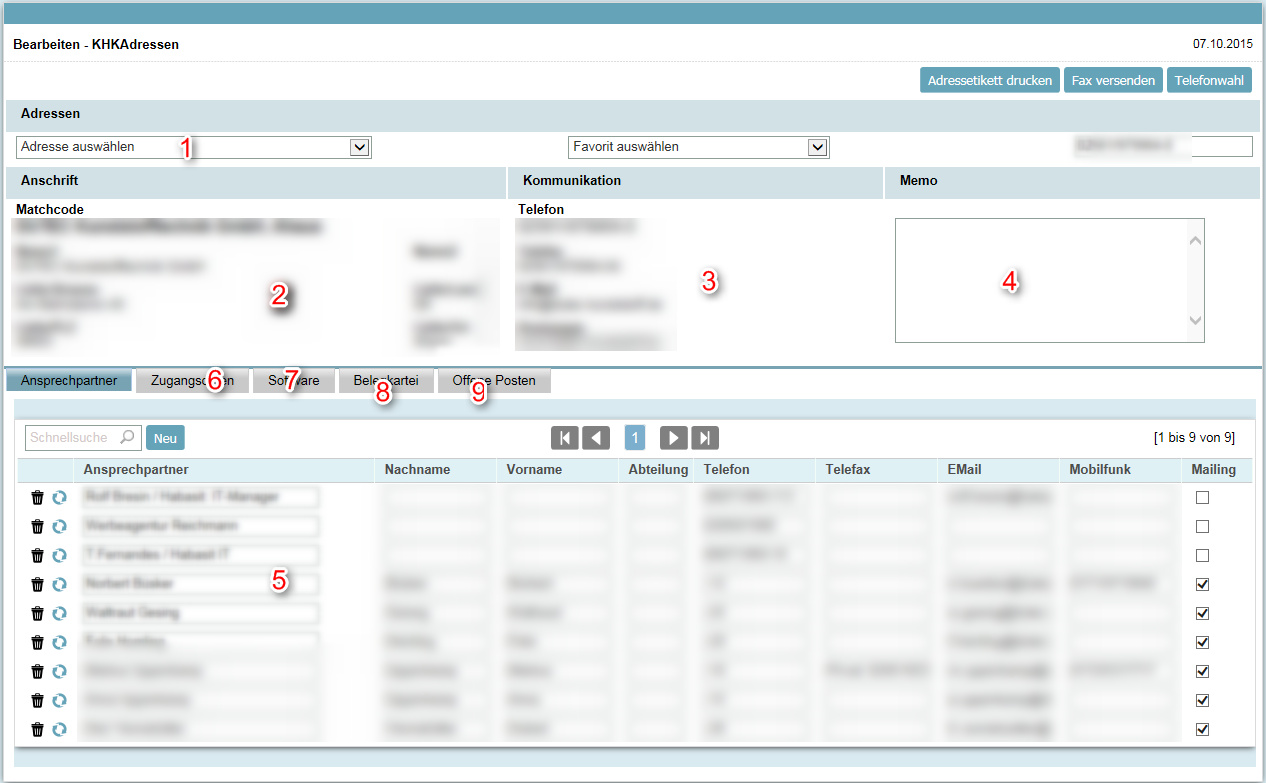Sort by the Telefax column header
Image resolution: width=1266 pixels, height=783 pixels.
(850, 470)
